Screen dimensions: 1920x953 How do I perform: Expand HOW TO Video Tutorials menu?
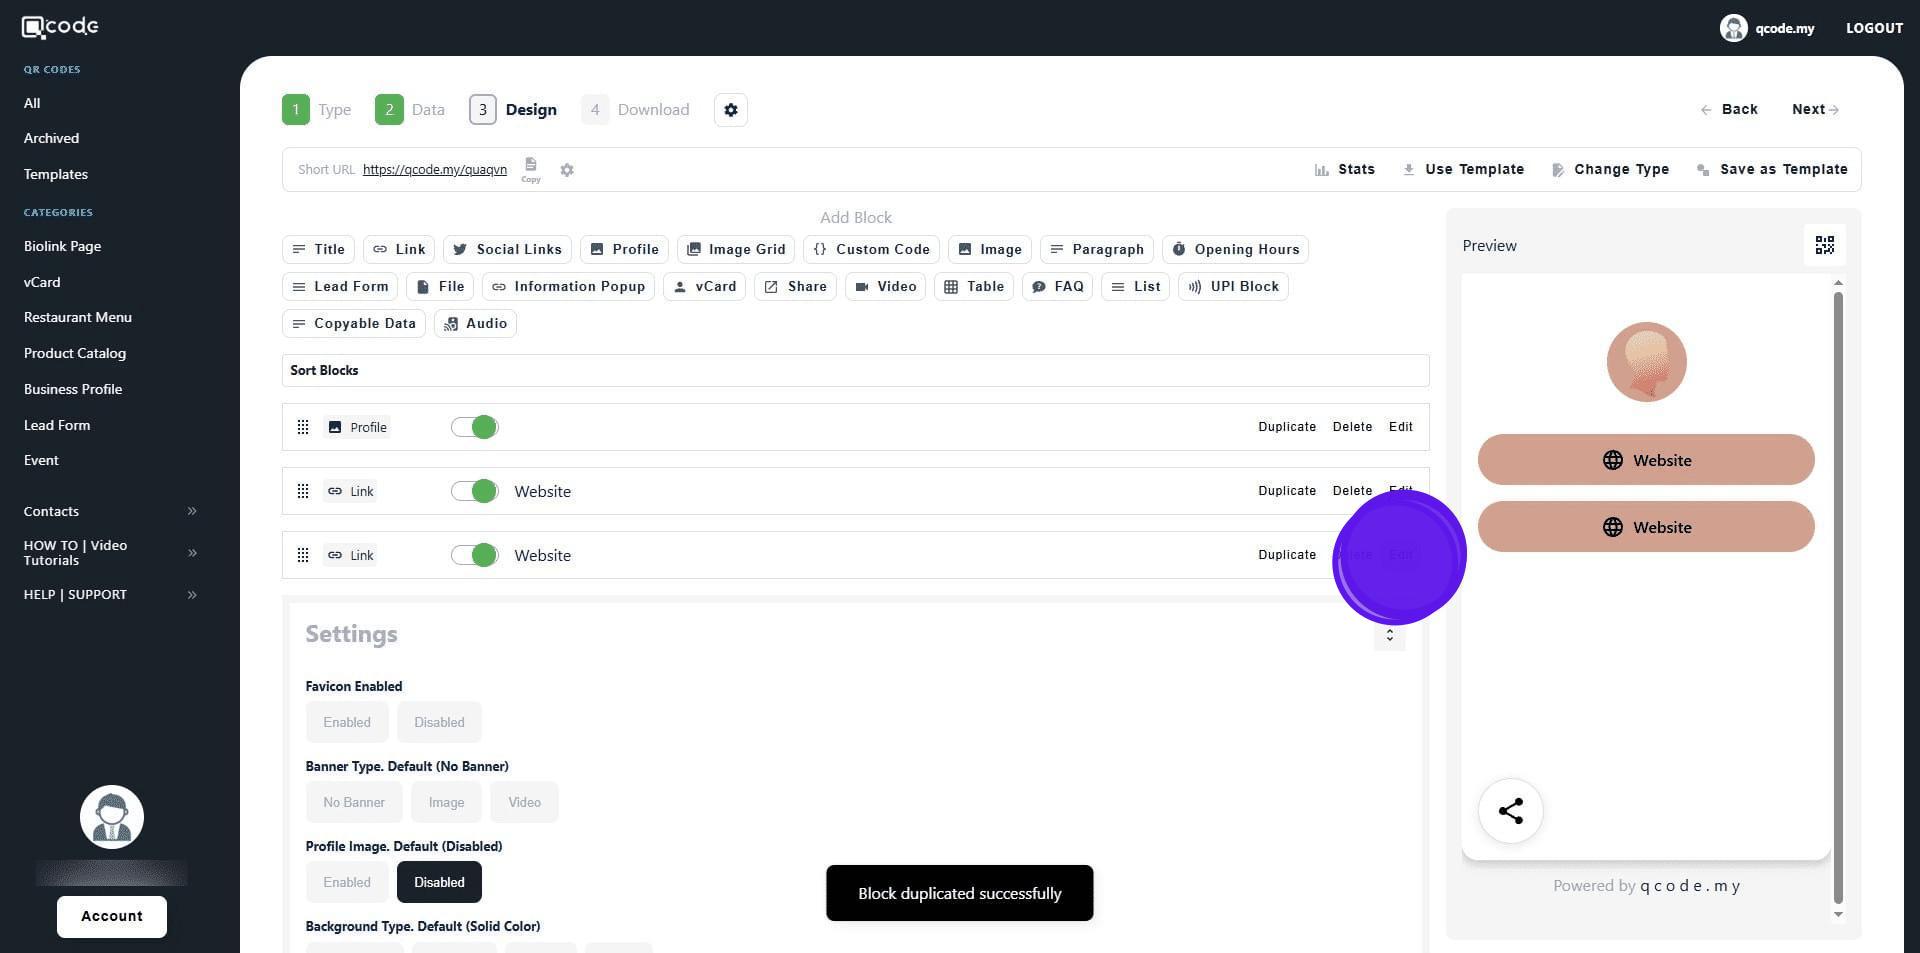[x=191, y=553]
